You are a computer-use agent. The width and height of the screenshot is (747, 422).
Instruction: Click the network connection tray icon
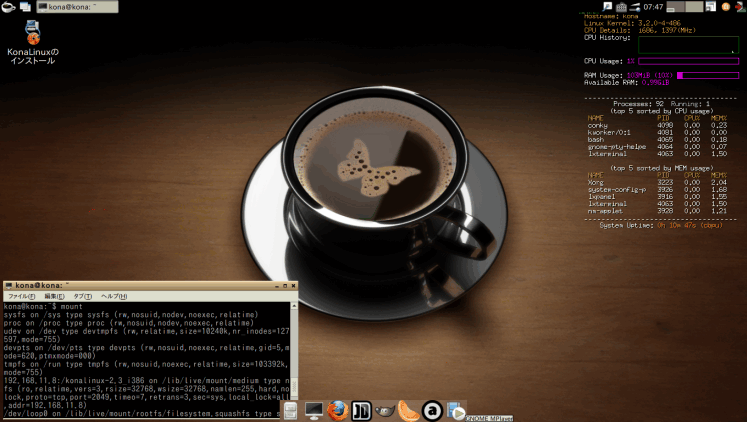tap(635, 7)
